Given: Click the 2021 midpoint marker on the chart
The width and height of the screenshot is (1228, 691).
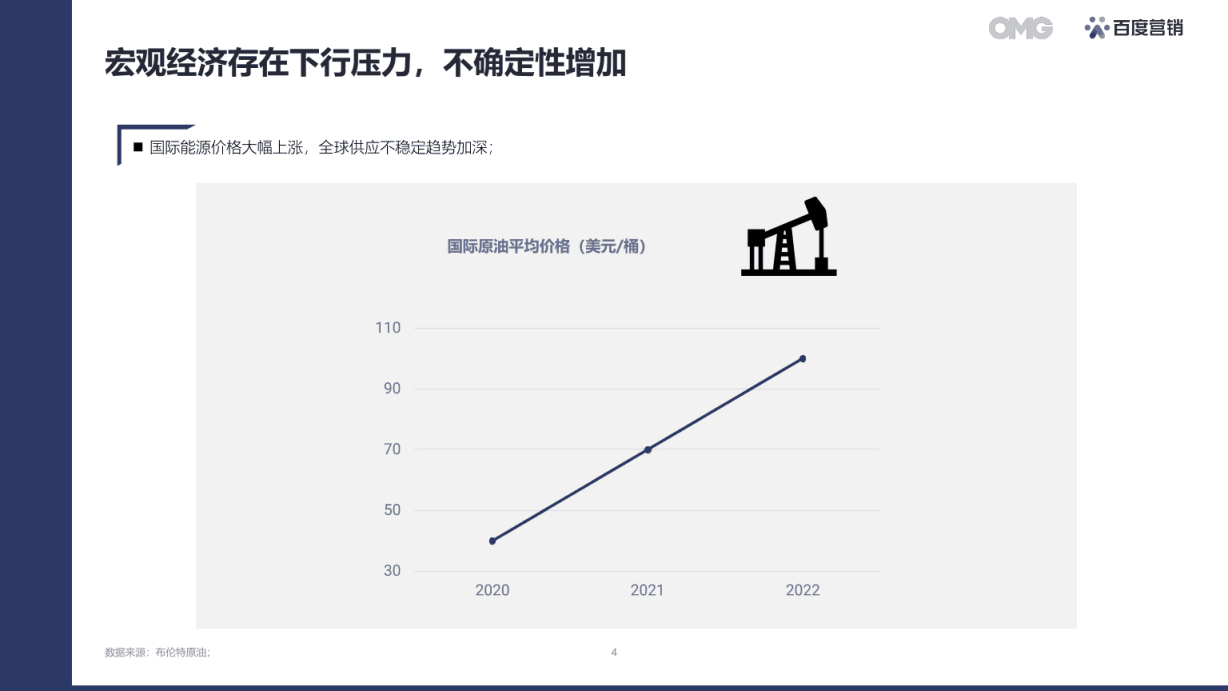Looking at the screenshot, I should (646, 448).
